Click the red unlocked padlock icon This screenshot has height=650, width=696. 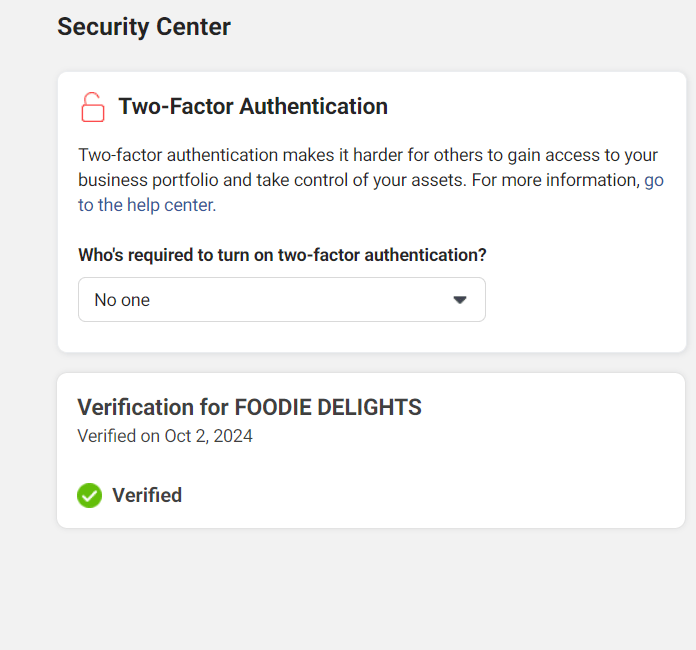[x=92, y=107]
